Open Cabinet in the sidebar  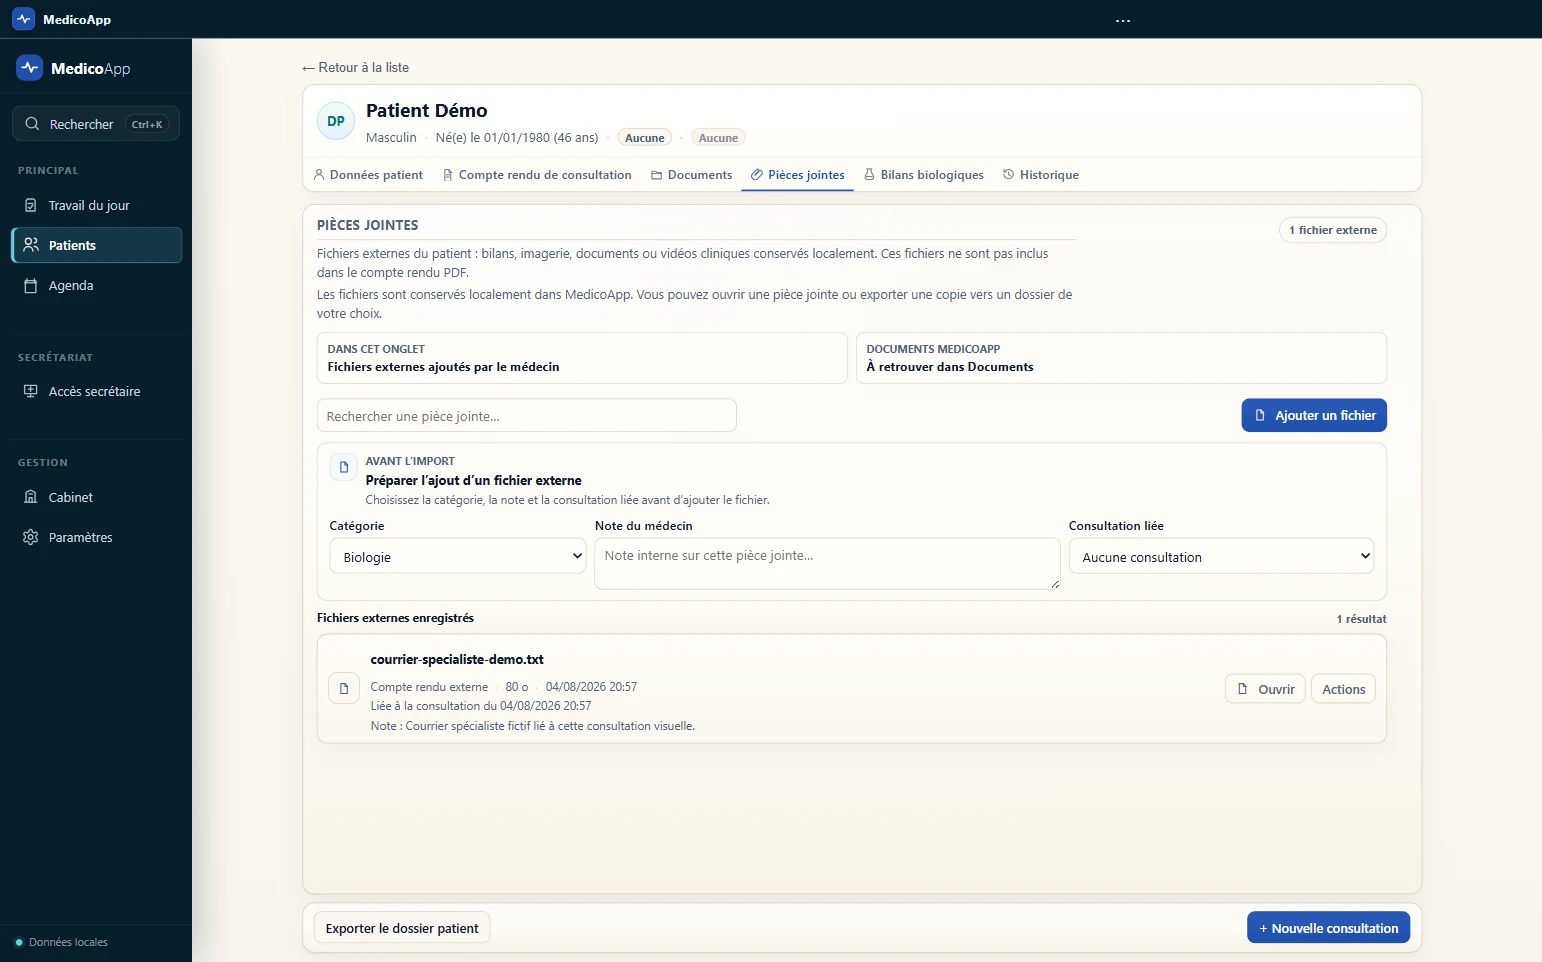click(x=96, y=497)
